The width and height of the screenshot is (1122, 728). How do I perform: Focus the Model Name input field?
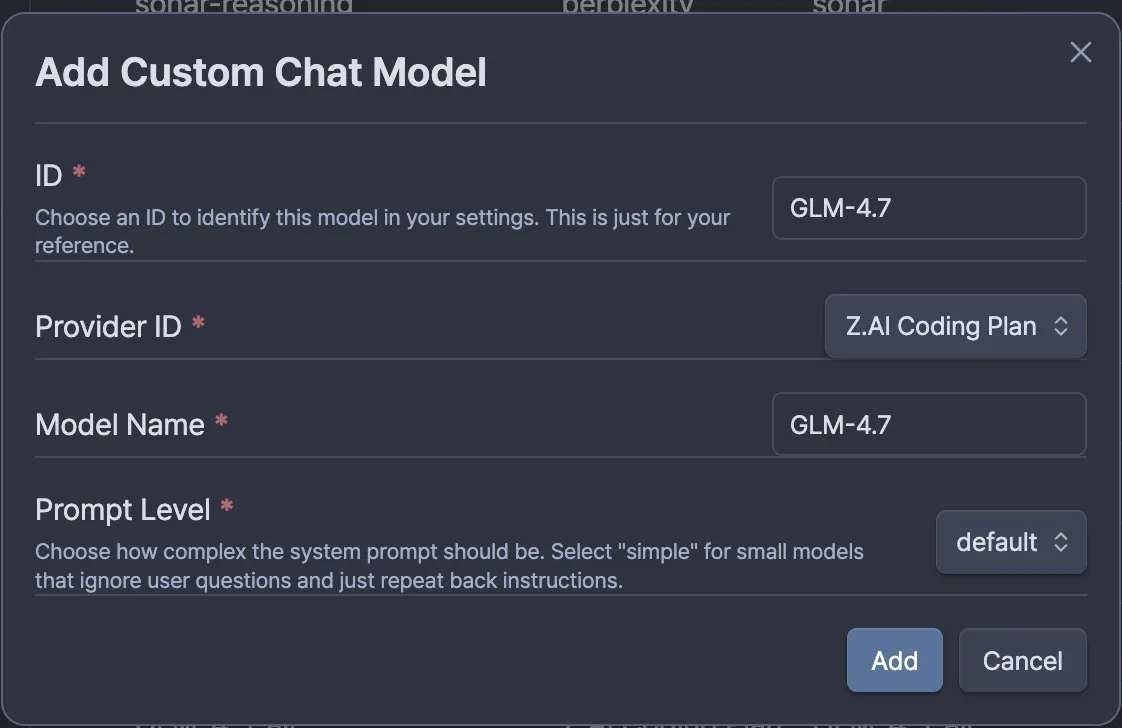pos(928,424)
